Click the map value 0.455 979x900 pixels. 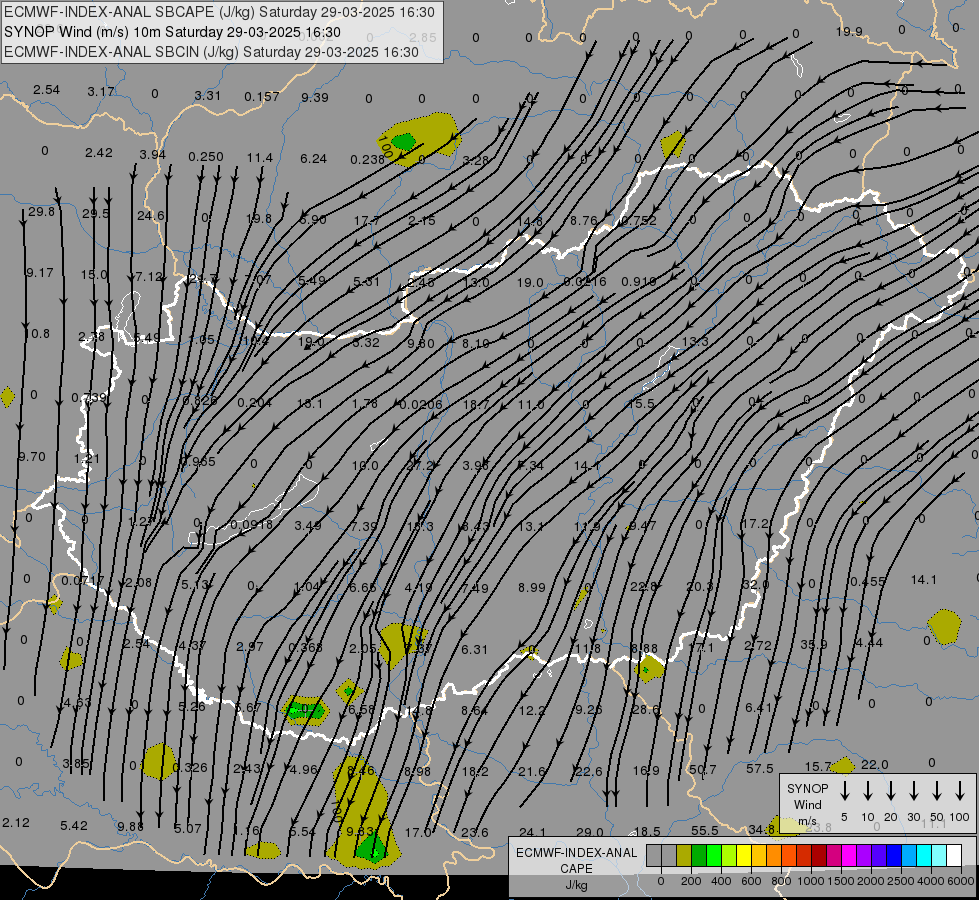click(868, 581)
